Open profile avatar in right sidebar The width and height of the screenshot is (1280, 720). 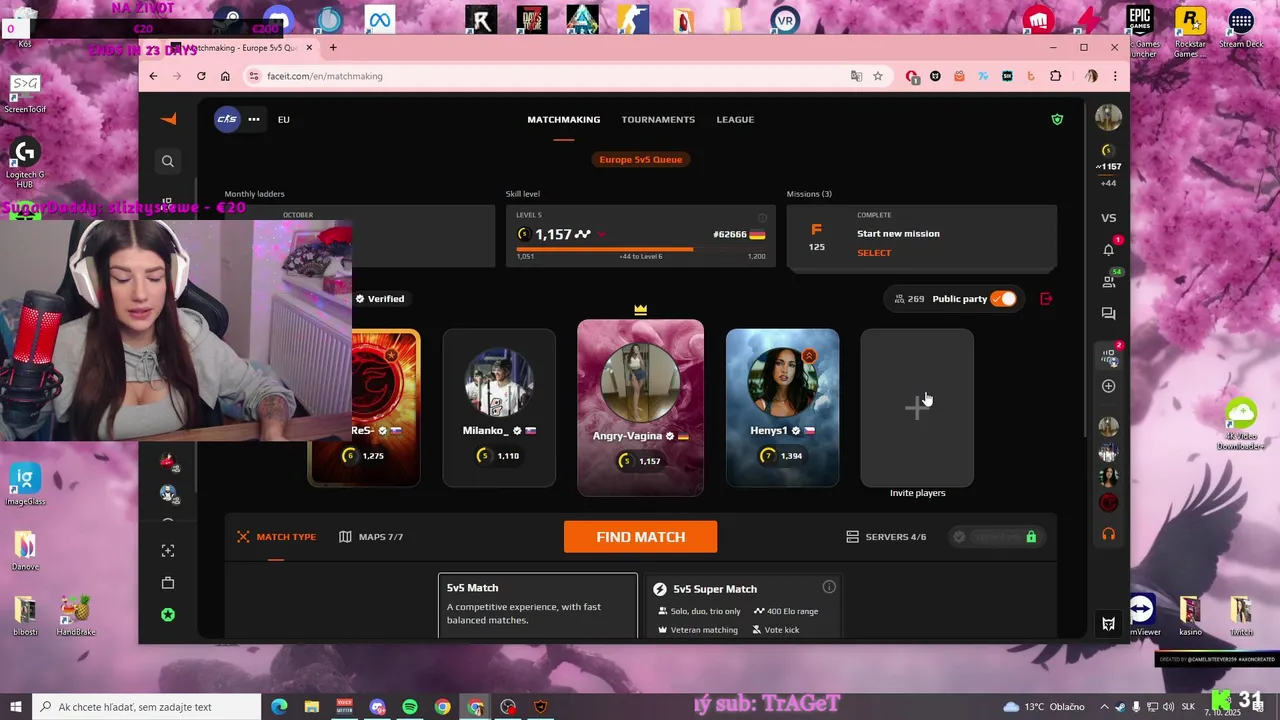[x=1108, y=118]
